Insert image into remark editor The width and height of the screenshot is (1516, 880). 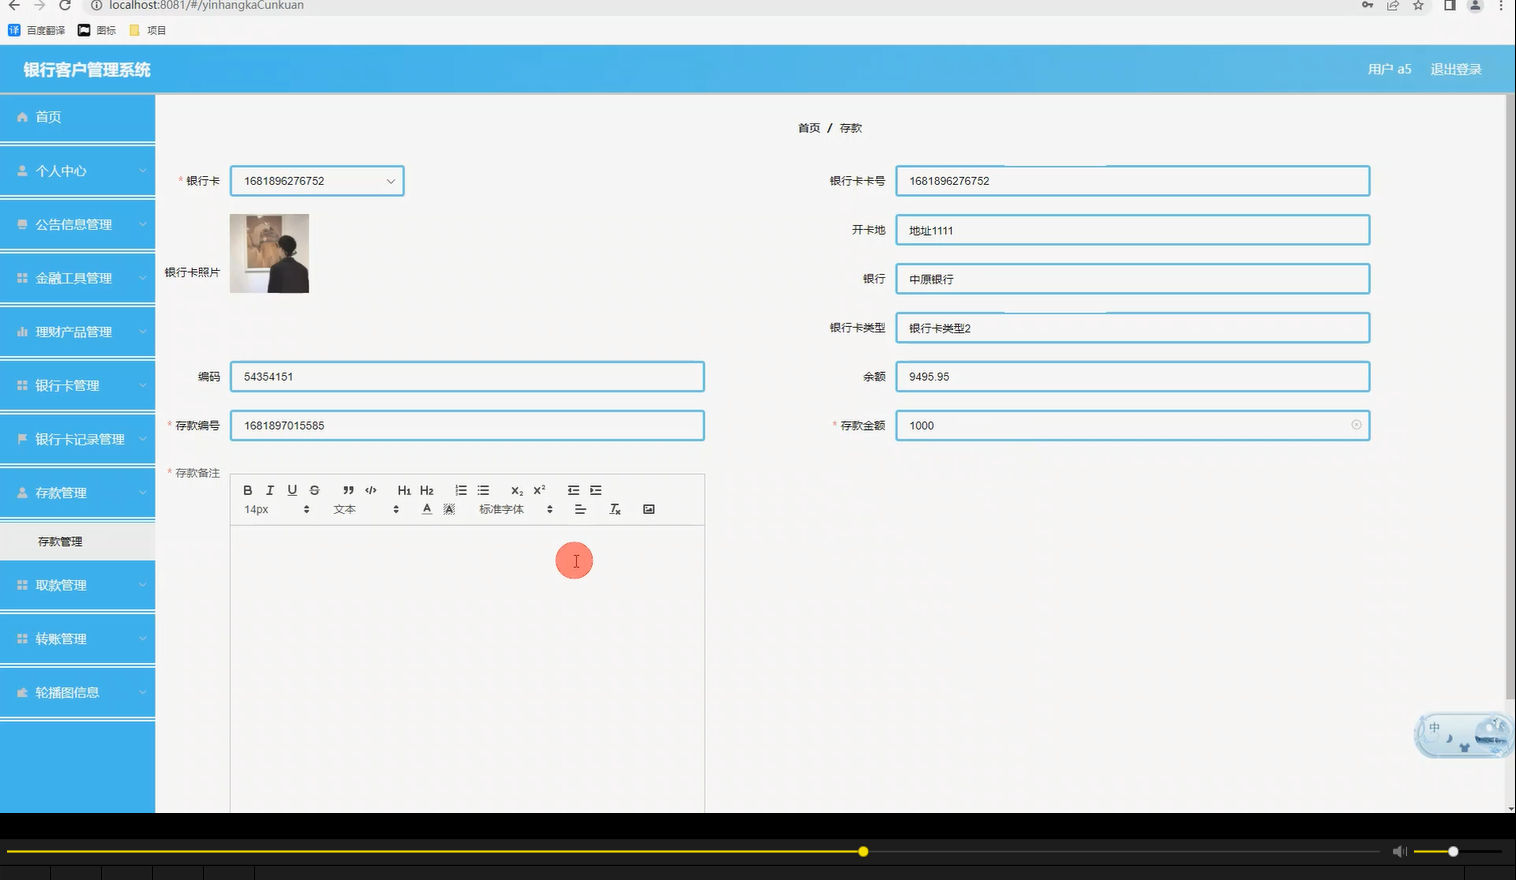pyautogui.click(x=649, y=509)
